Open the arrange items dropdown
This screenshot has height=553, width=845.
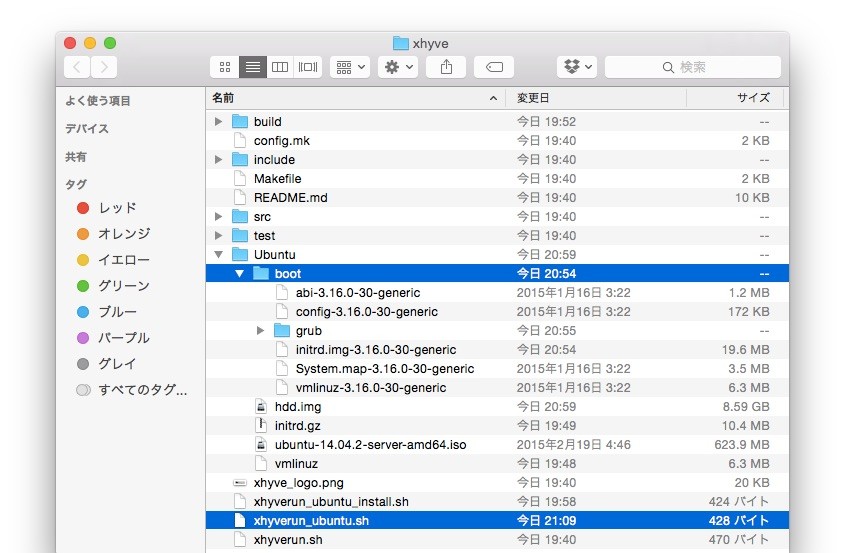(350, 67)
